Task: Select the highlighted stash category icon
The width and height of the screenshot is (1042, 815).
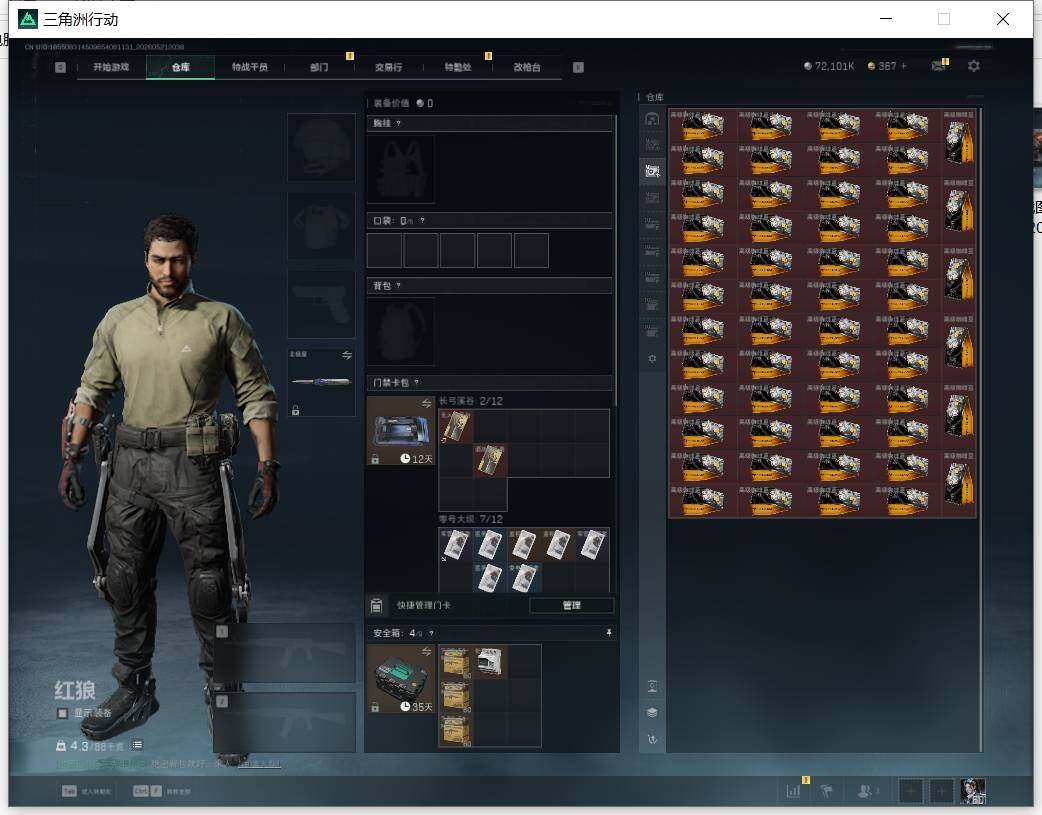Action: coord(652,172)
